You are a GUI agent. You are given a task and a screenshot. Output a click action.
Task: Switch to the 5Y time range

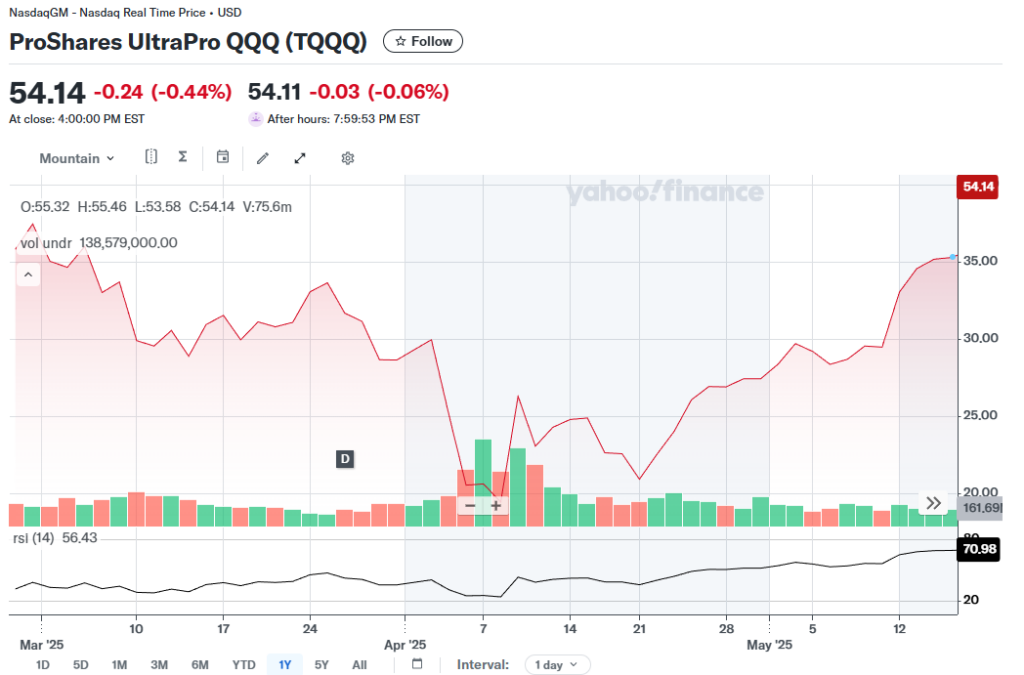tap(321, 665)
